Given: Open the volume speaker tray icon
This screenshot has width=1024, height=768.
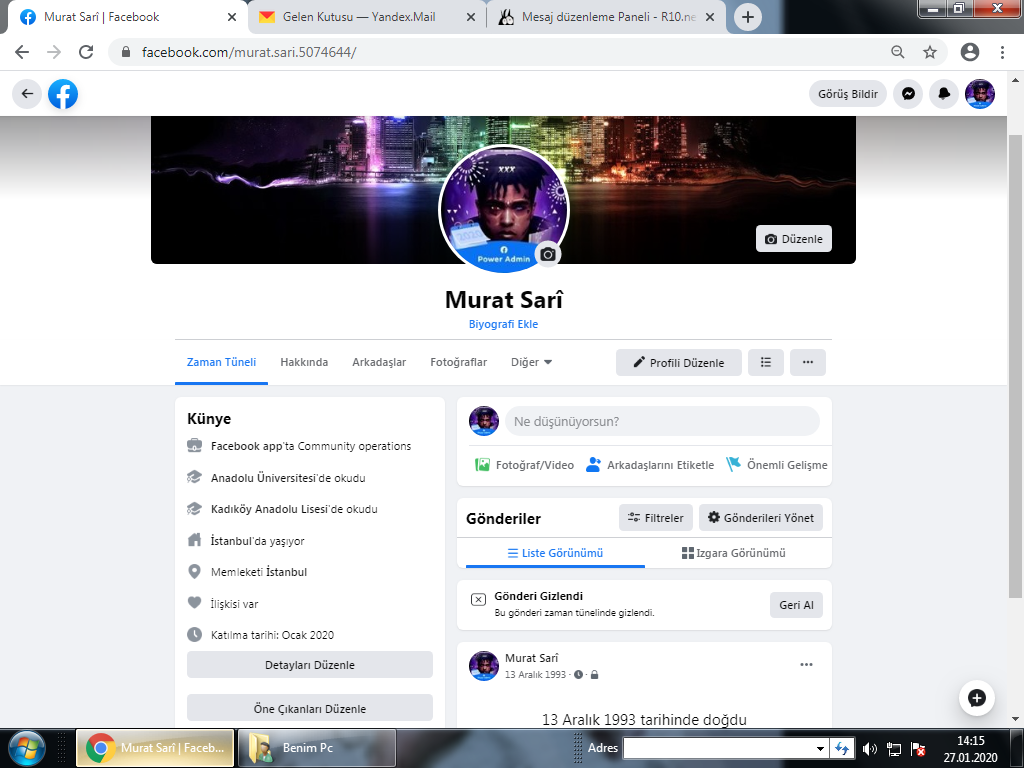Looking at the screenshot, I should click(869, 749).
